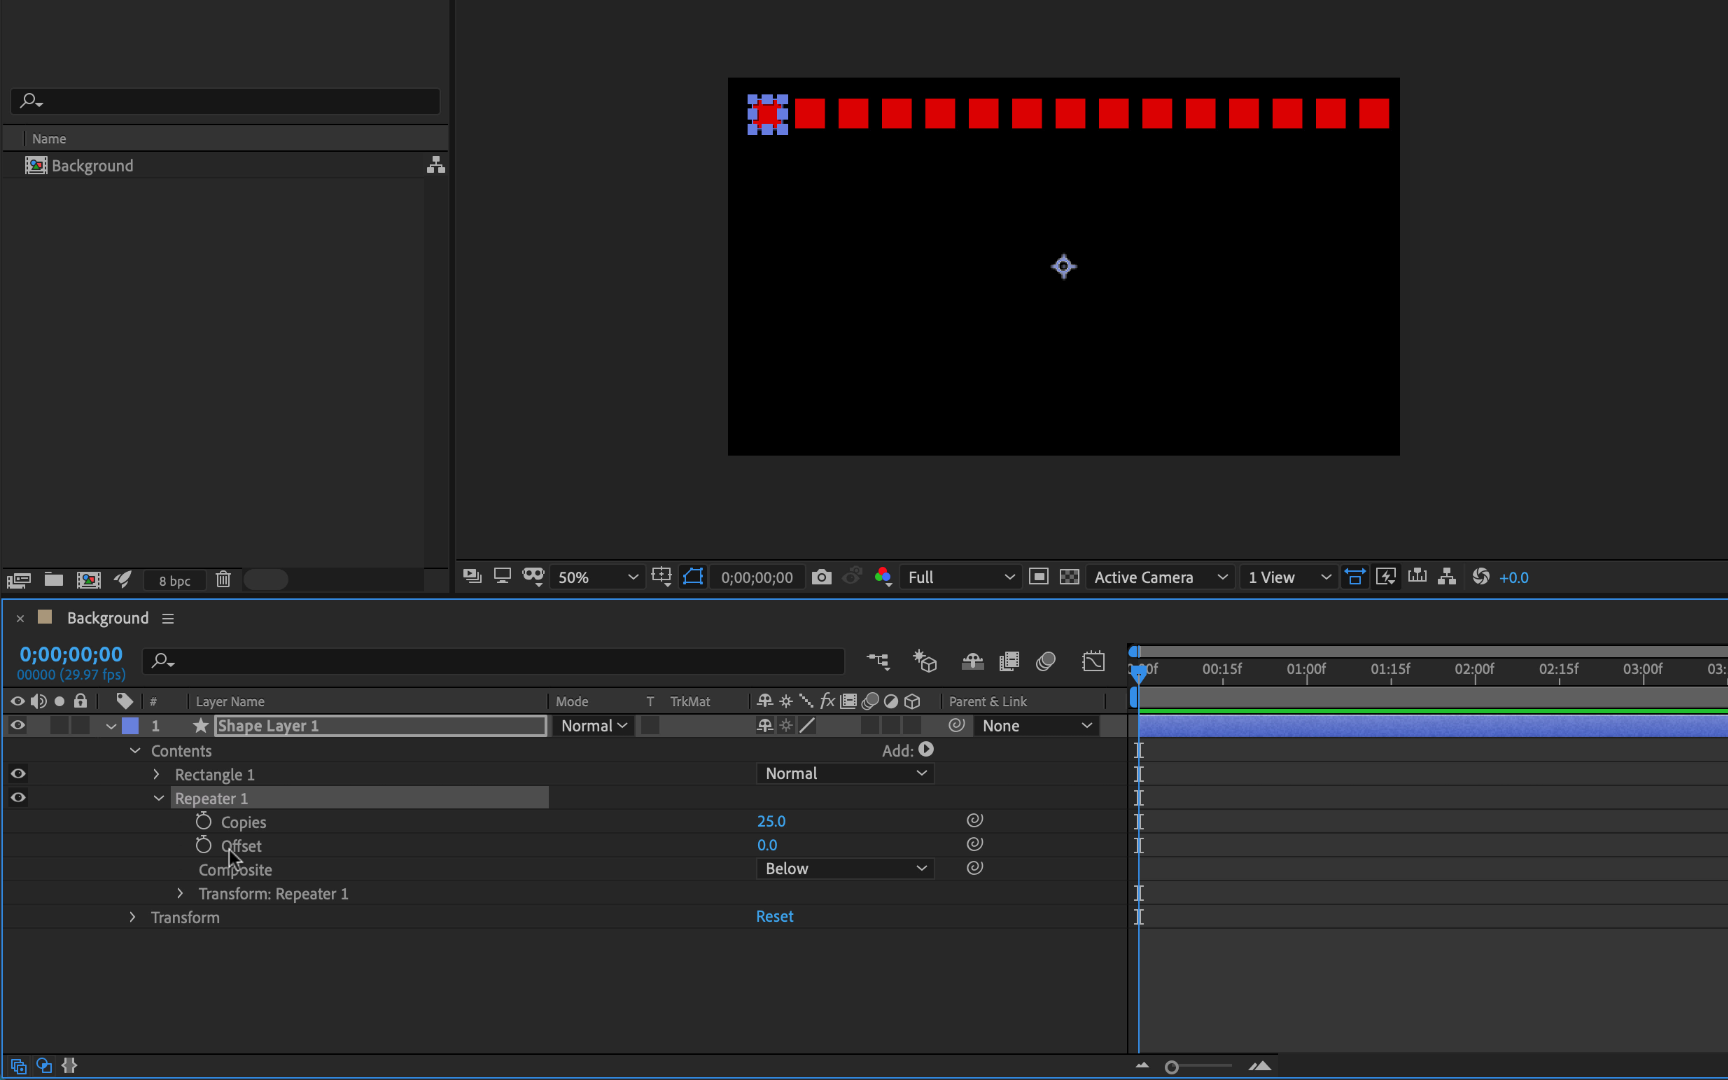Toggle the transparency grid icon
Screen dimensions: 1728x1080
click(x=1069, y=577)
